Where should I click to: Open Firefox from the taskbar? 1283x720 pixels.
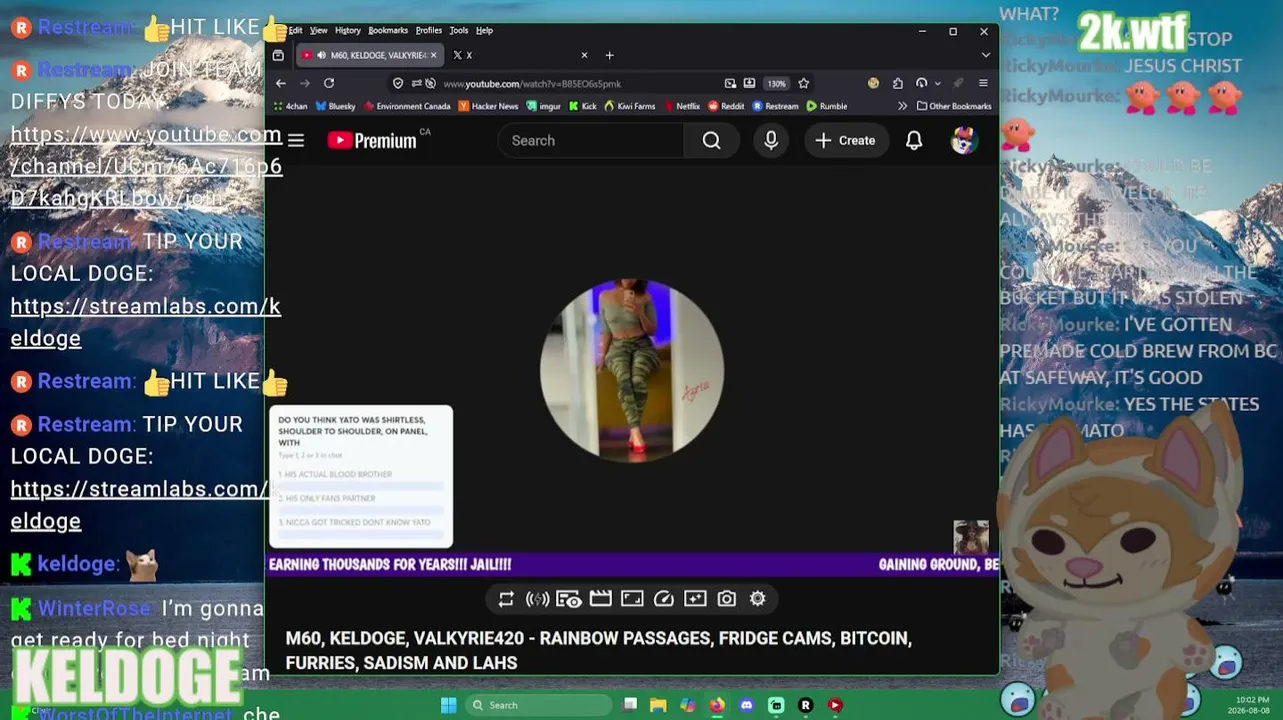click(717, 705)
